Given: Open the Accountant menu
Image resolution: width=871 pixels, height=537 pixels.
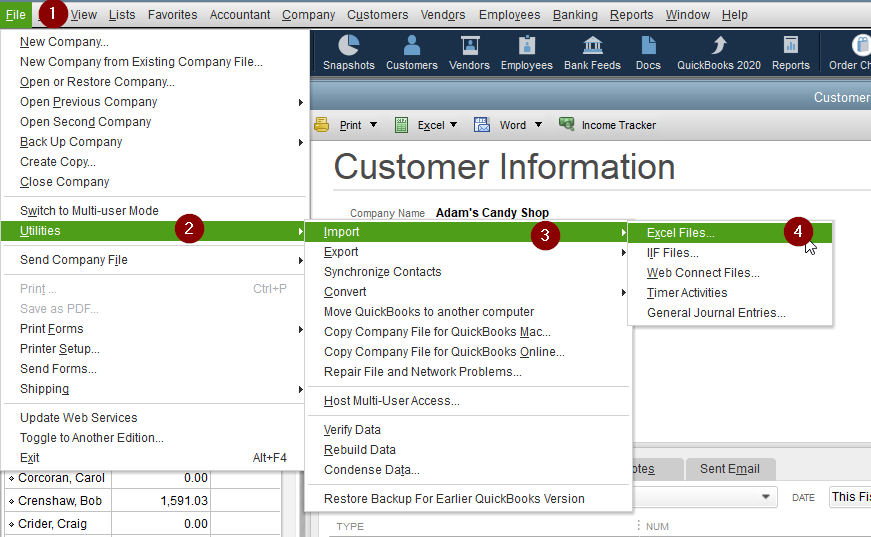Looking at the screenshot, I should (x=240, y=15).
